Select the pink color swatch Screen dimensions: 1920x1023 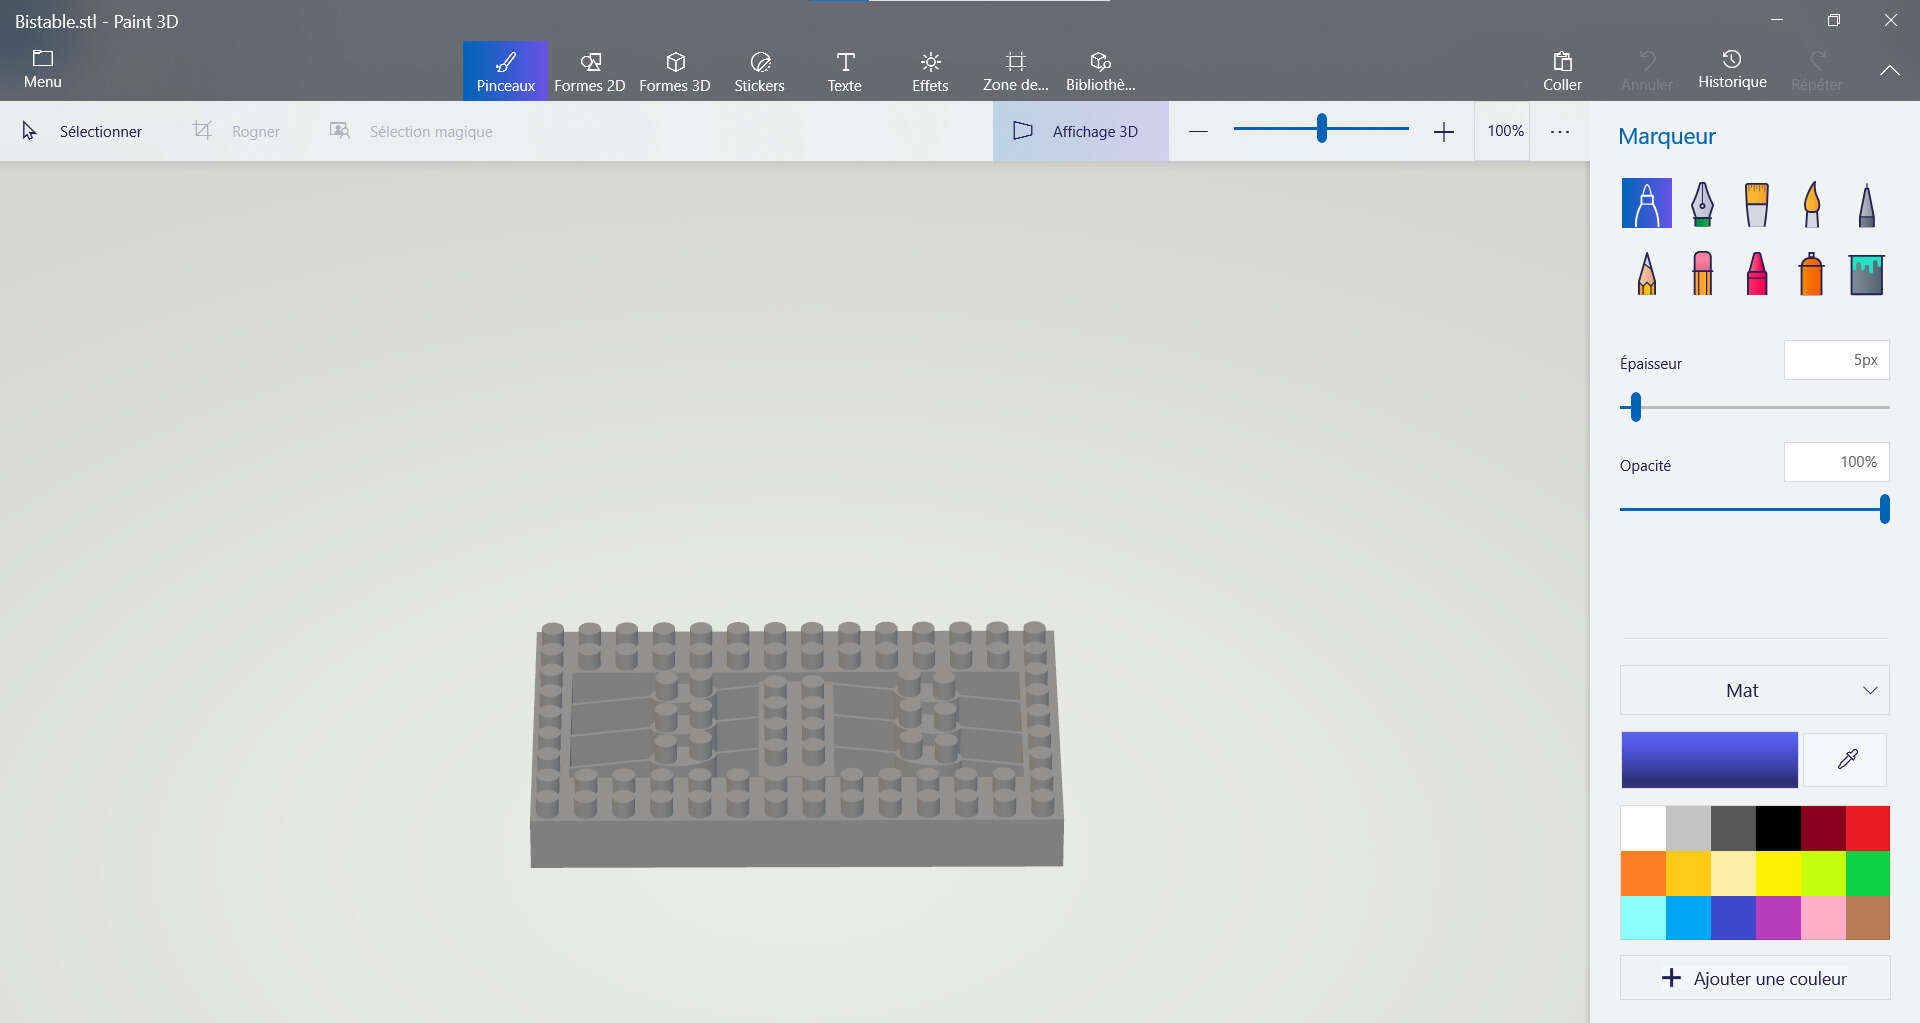point(1823,917)
